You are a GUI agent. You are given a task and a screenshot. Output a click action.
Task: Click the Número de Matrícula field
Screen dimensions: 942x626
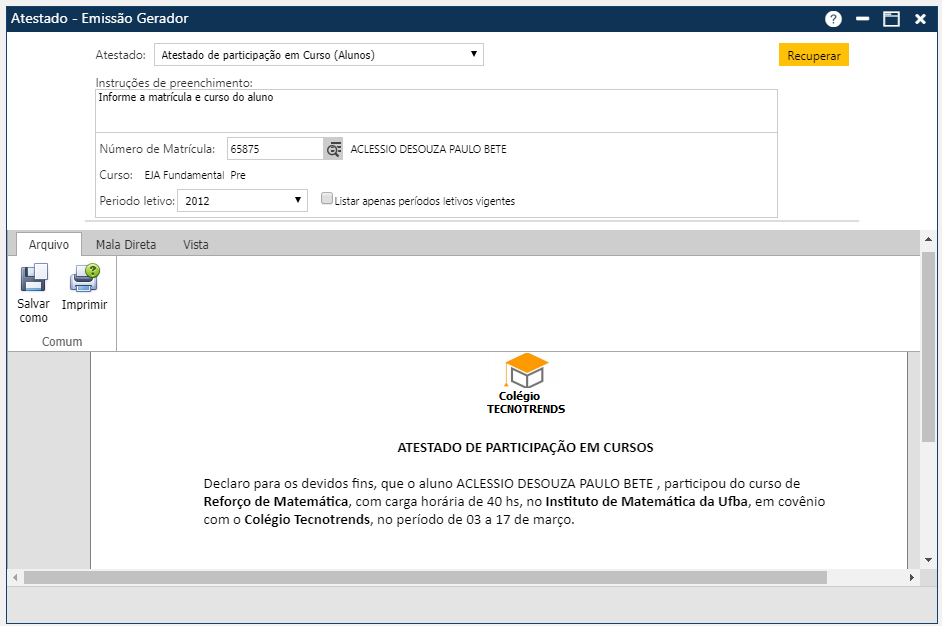274,149
